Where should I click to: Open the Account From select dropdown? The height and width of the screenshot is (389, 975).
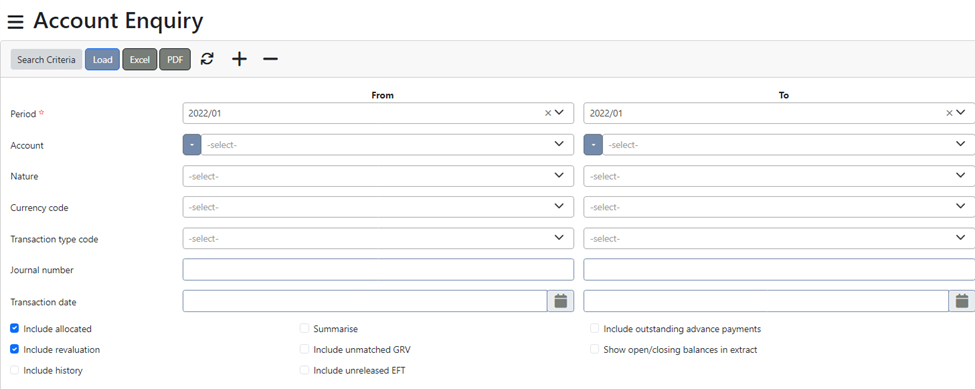[x=387, y=145]
